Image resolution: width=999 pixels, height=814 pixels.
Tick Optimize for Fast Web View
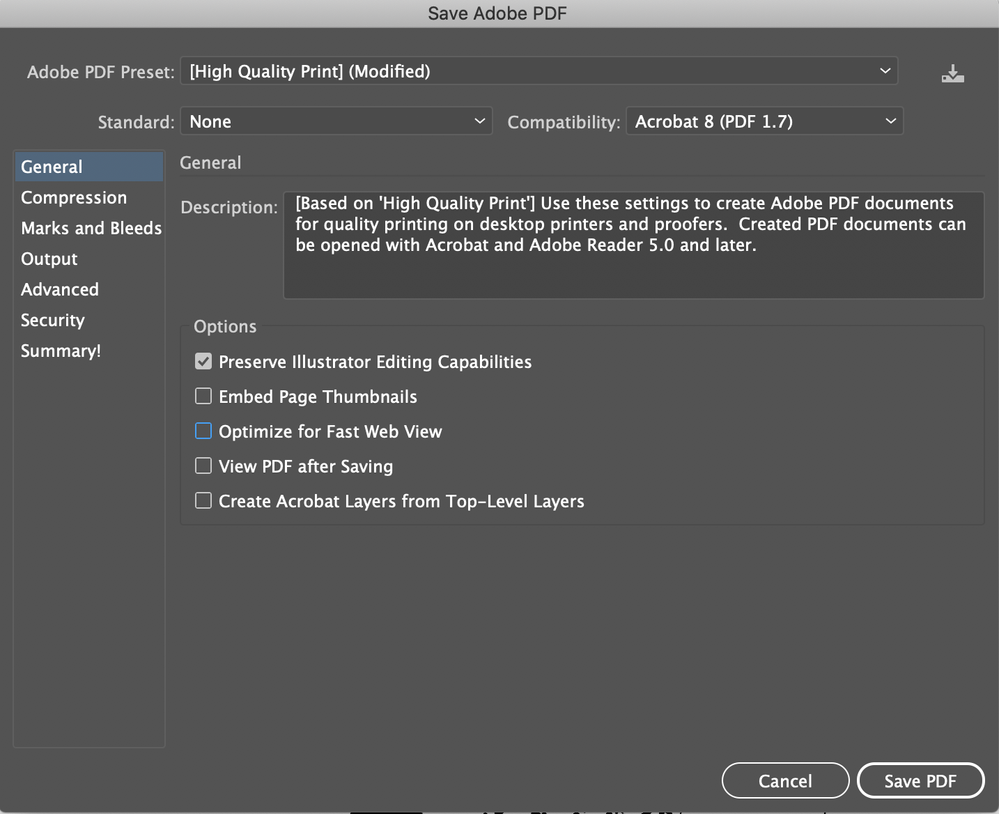point(203,431)
